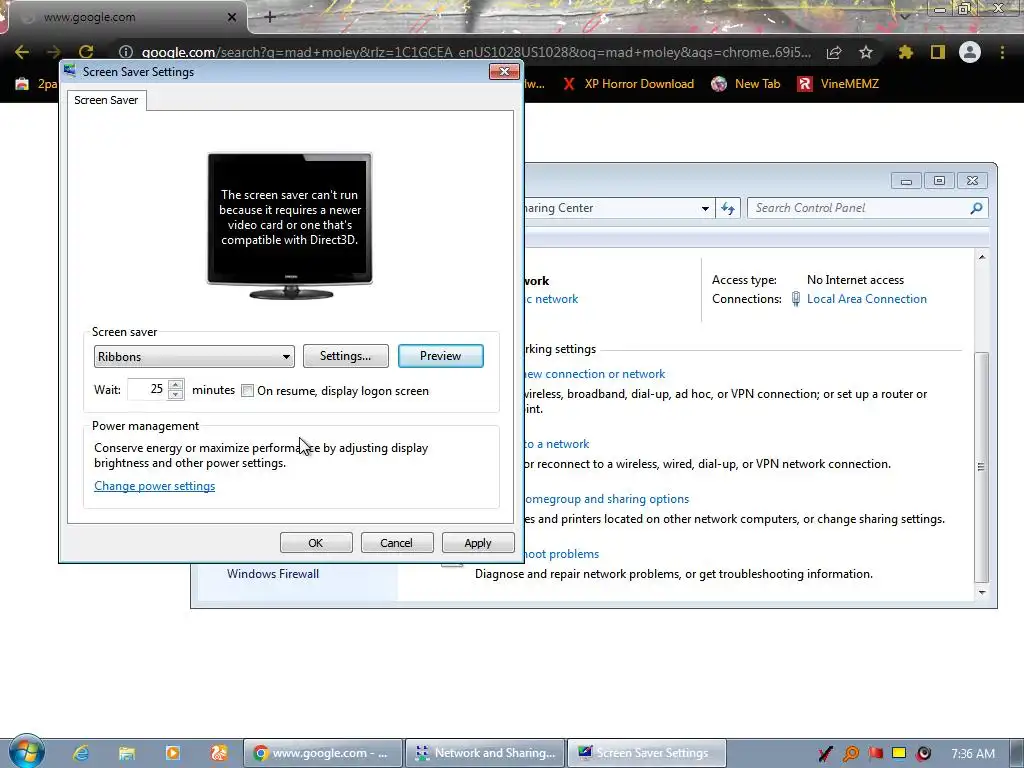Click the connect to a network link
The image size is (1024, 768).
pos(557,444)
